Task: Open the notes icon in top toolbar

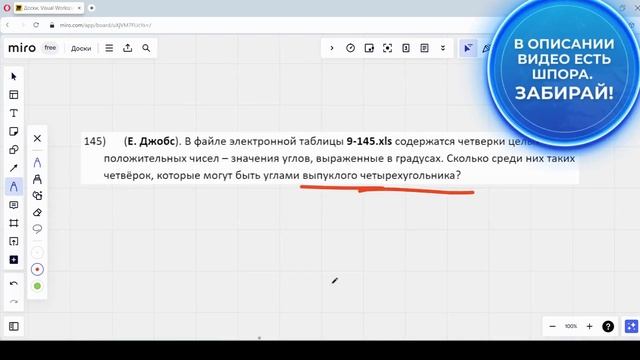Action: (424, 48)
